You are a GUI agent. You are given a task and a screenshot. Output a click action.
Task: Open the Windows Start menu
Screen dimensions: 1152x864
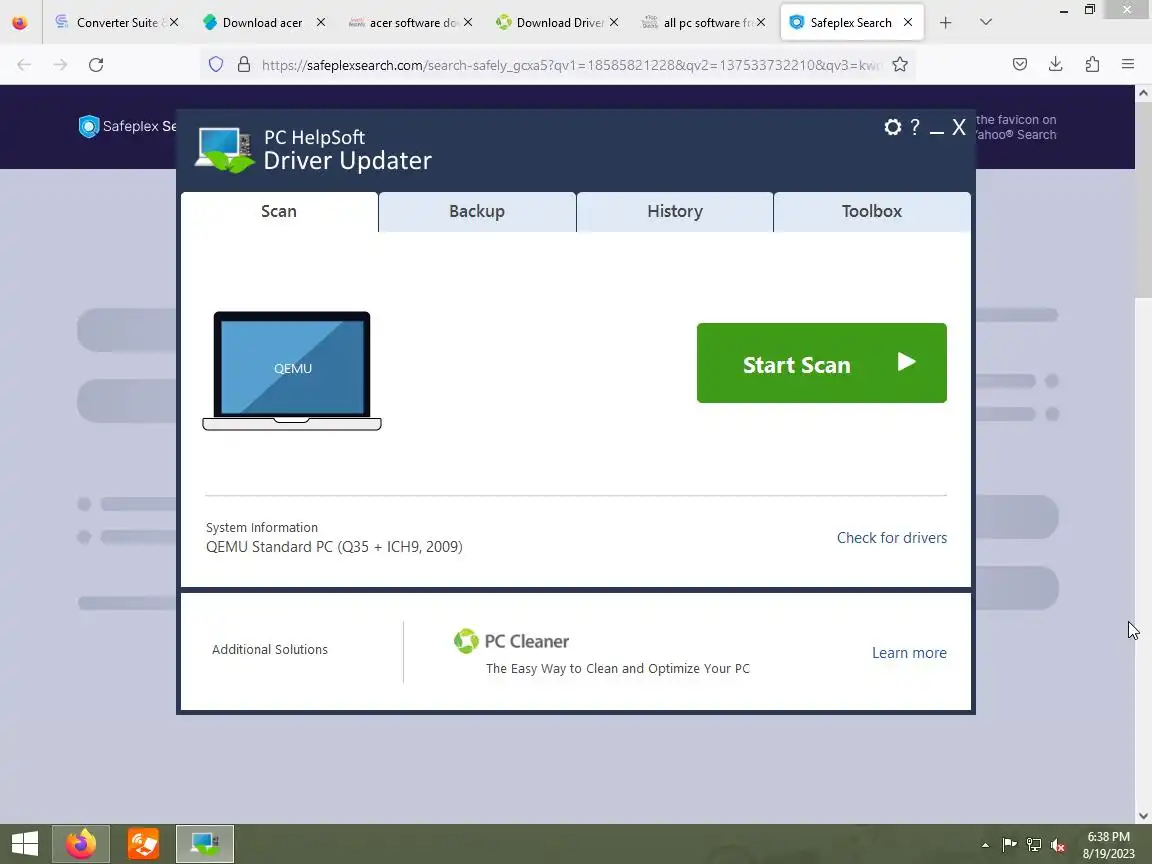tap(24, 844)
